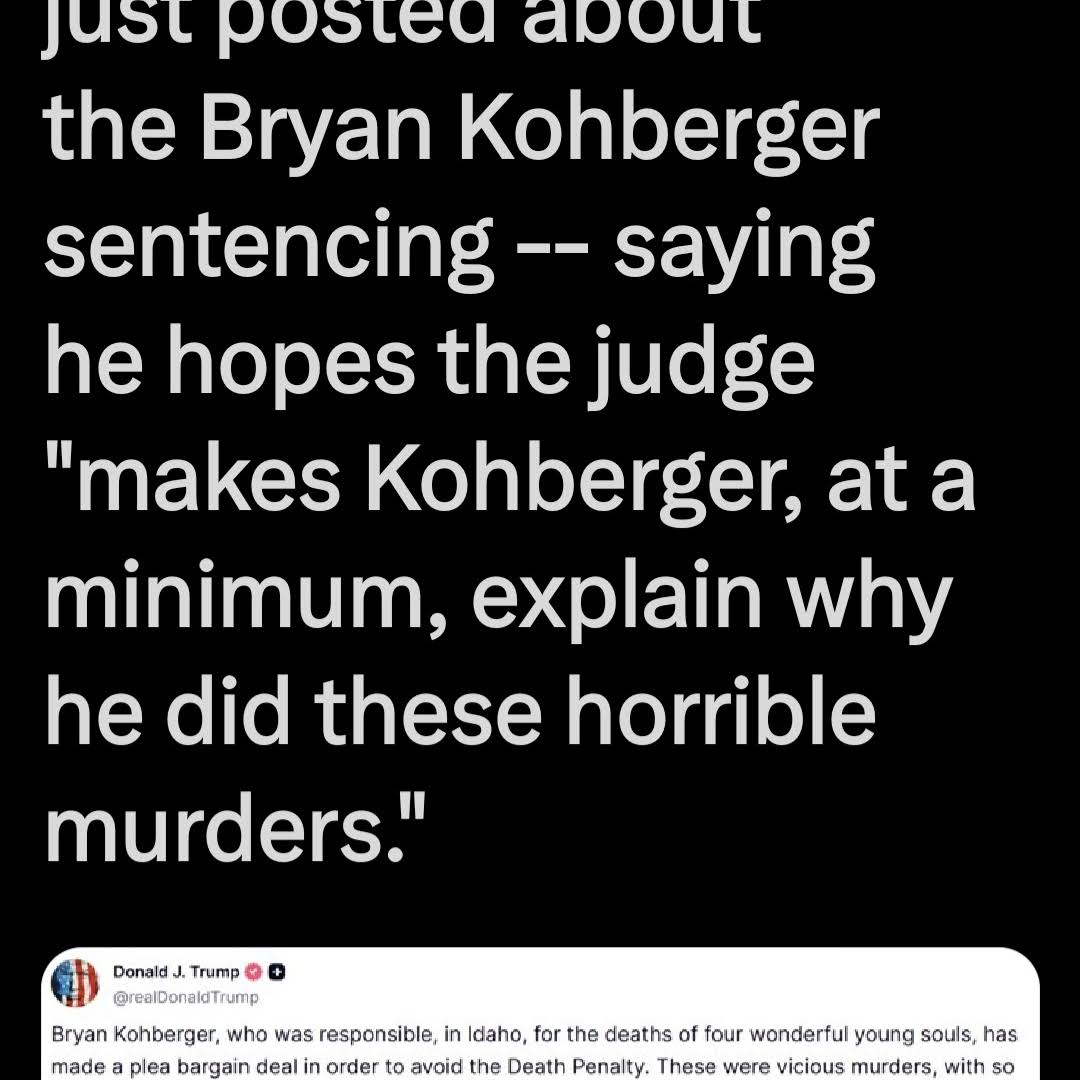This screenshot has width=1080, height=1080.
Task: Click the flag profile avatar
Action: (x=75, y=982)
